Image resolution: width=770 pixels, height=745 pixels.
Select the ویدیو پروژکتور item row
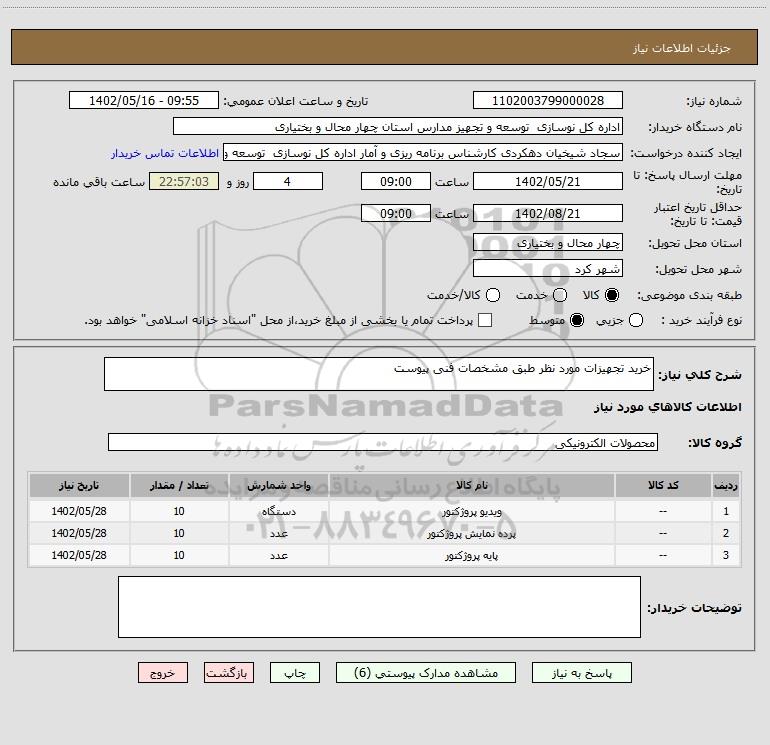pyautogui.click(x=385, y=511)
